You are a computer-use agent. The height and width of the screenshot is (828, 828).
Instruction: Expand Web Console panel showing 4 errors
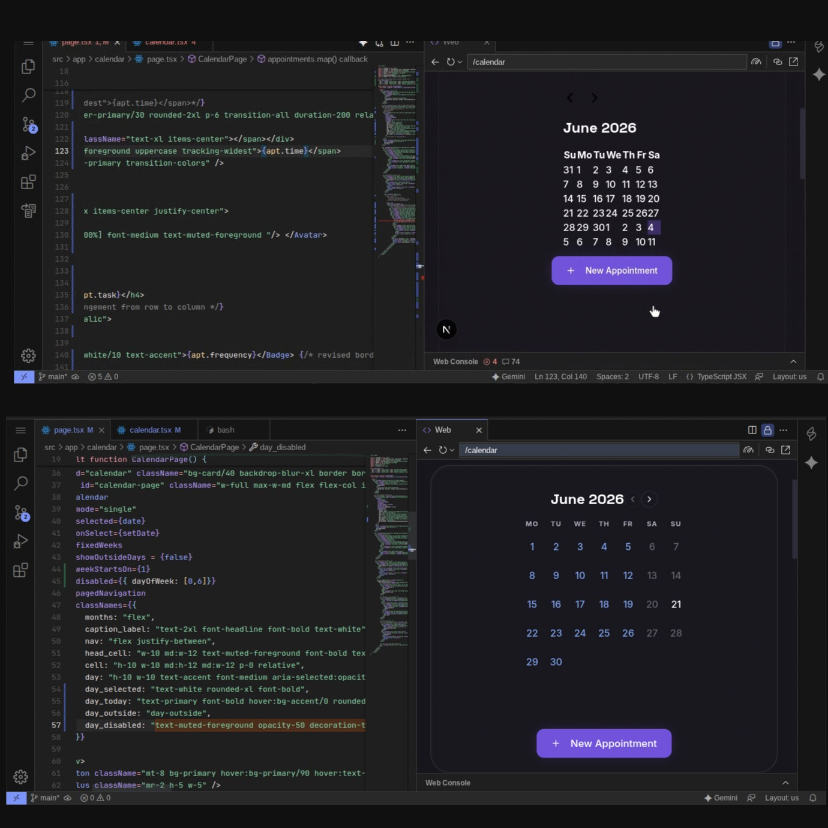(793, 362)
